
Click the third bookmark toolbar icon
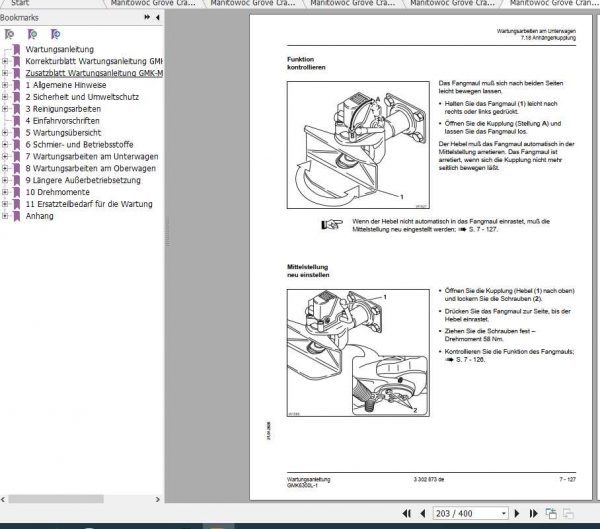coord(55,34)
